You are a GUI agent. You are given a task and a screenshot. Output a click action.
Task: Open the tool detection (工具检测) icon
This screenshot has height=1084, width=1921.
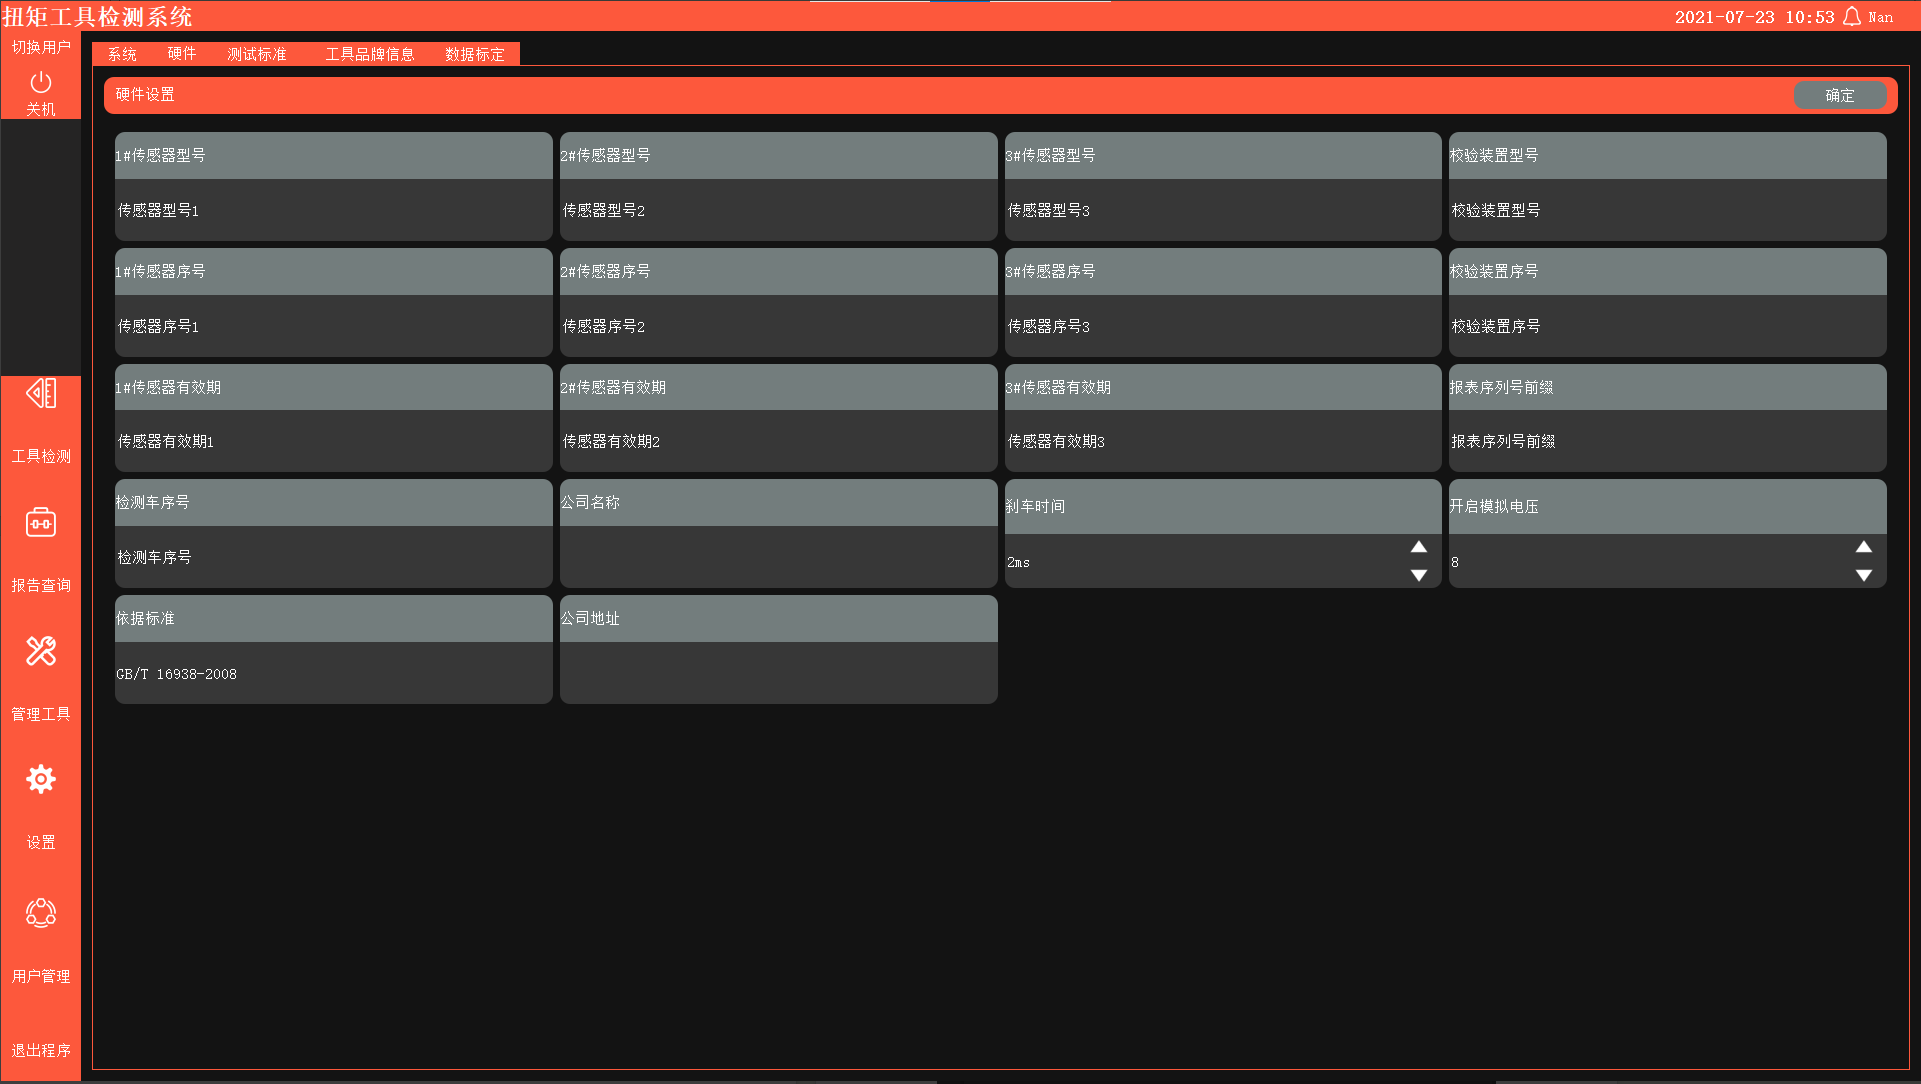click(x=41, y=394)
